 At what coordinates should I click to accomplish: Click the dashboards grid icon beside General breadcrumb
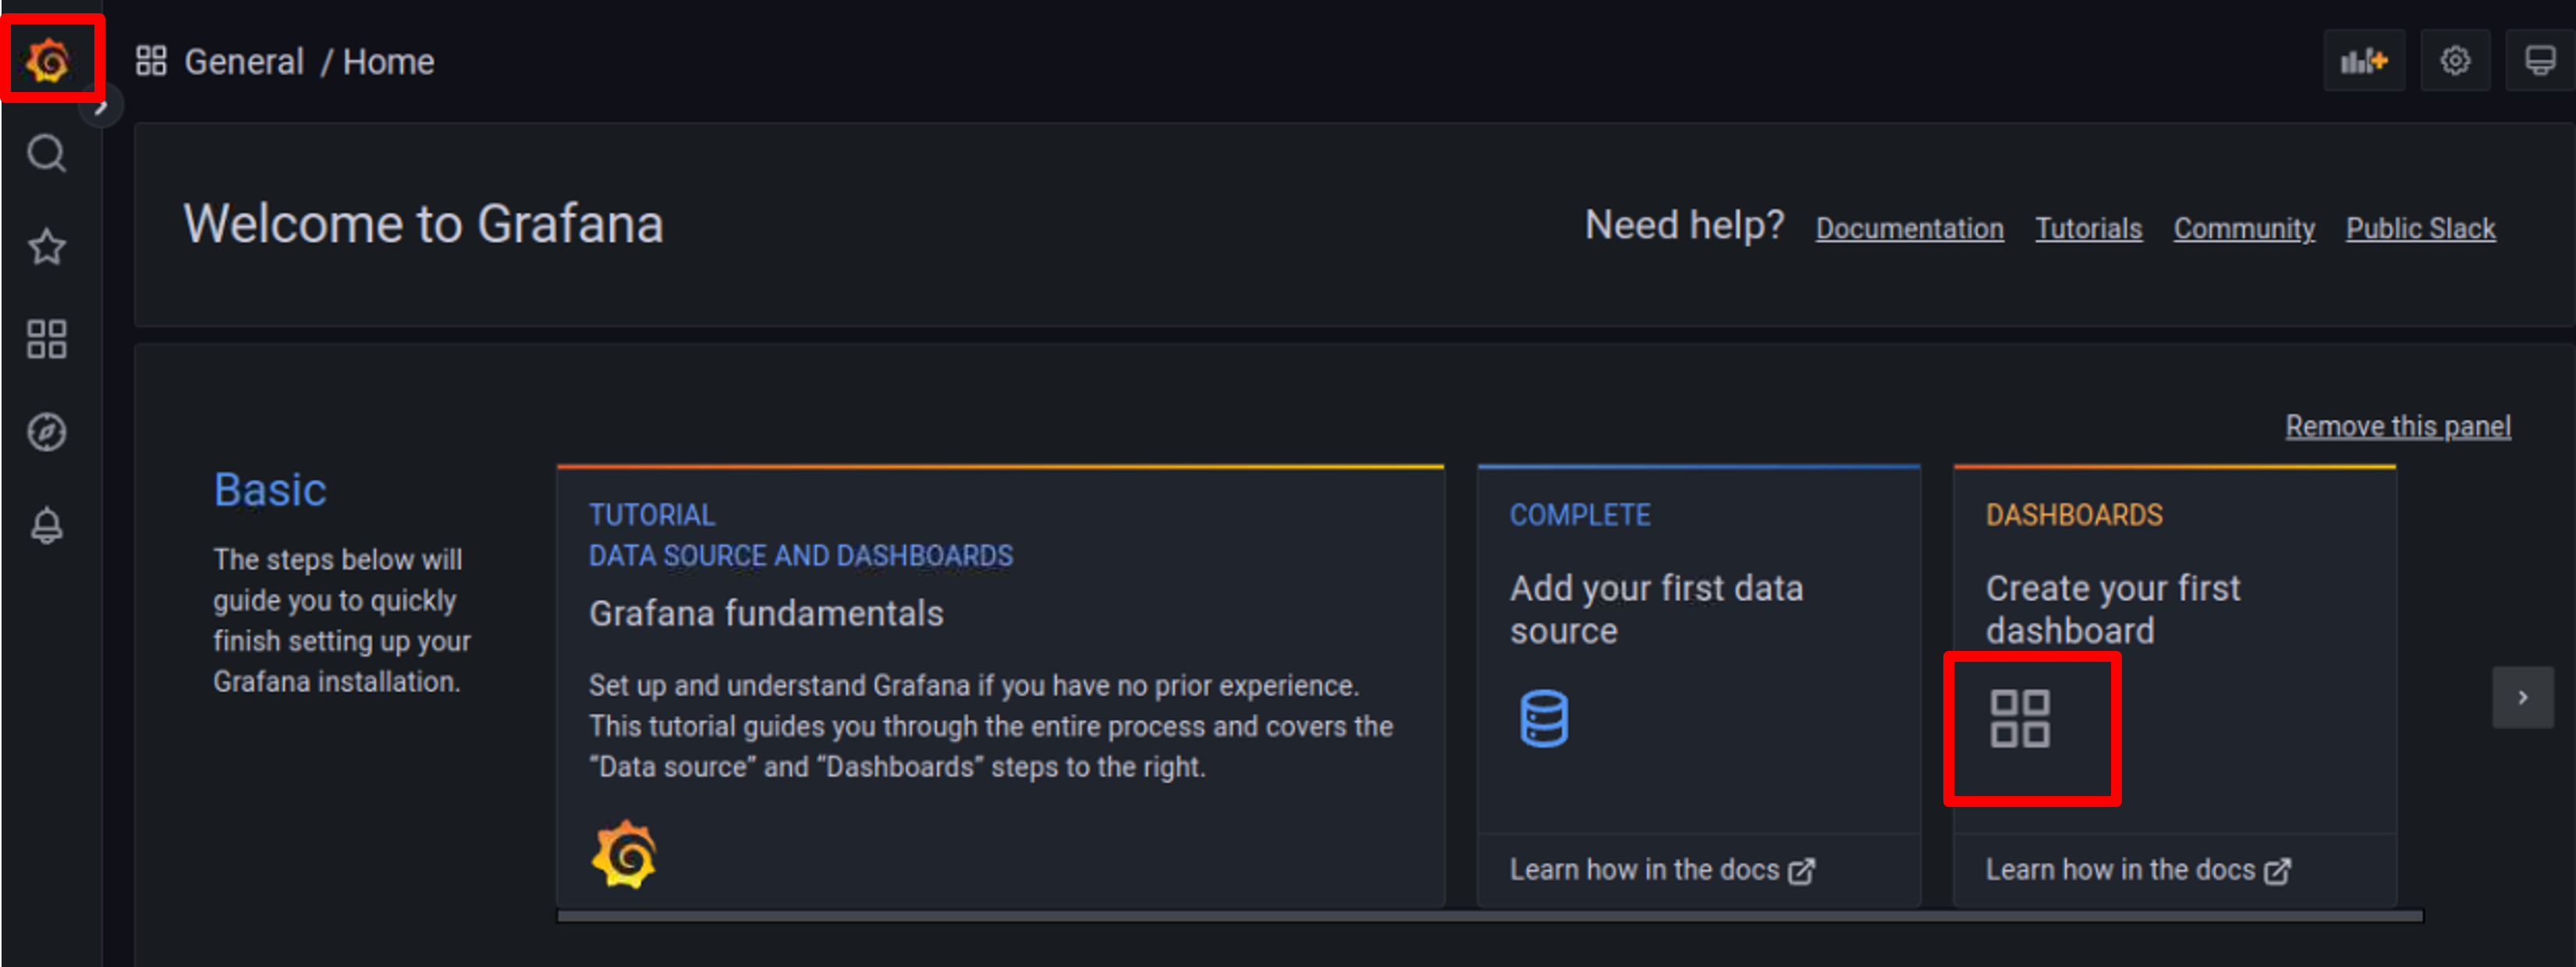[x=151, y=61]
